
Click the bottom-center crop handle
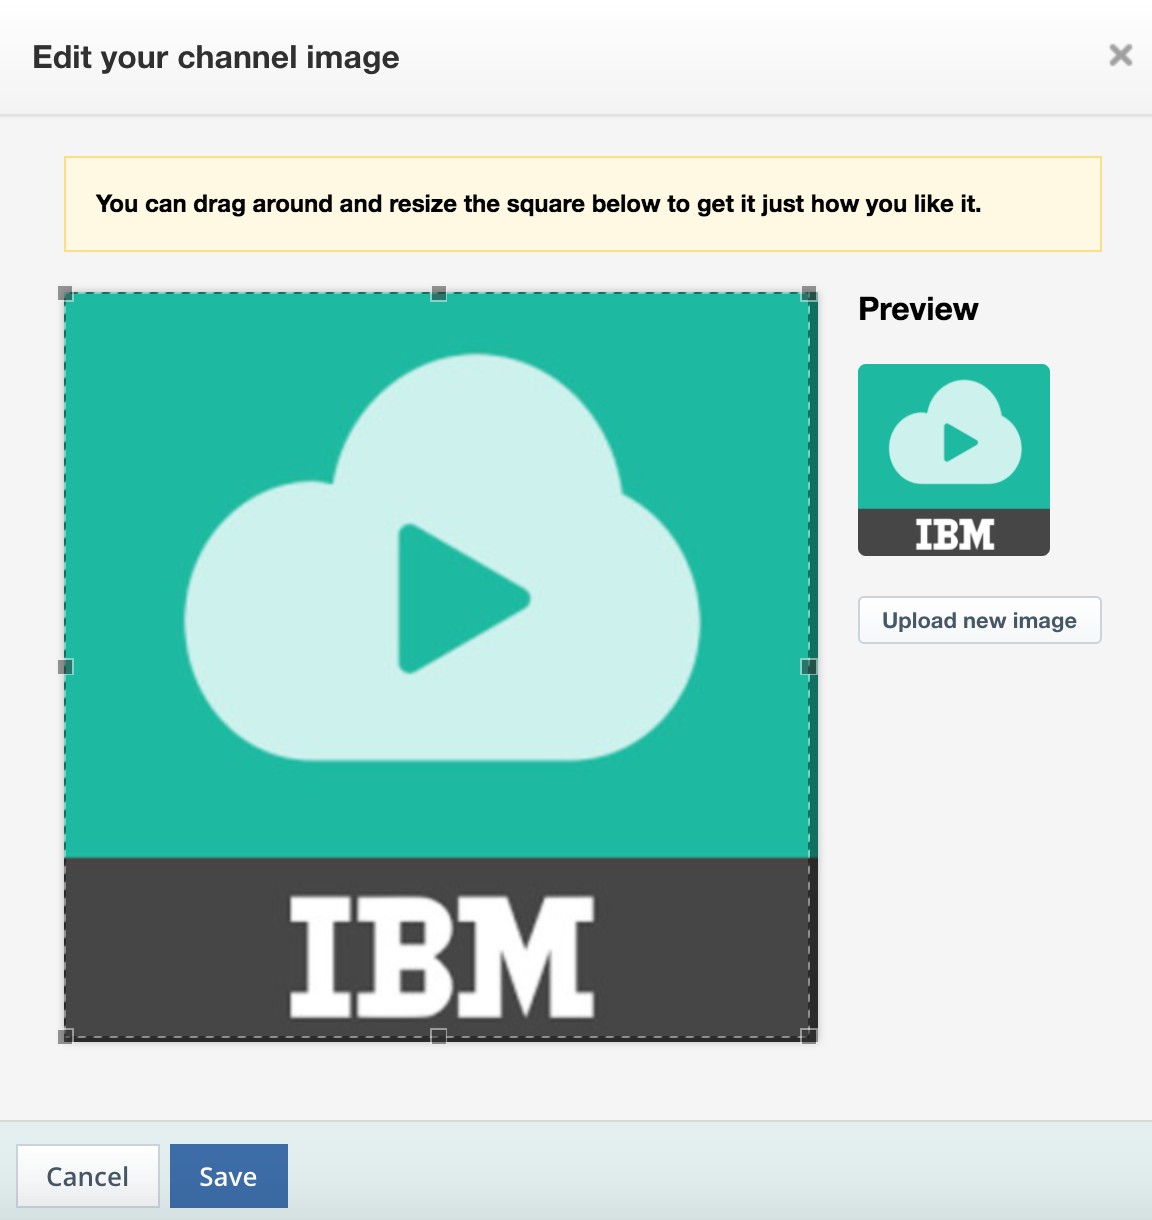tap(438, 1036)
